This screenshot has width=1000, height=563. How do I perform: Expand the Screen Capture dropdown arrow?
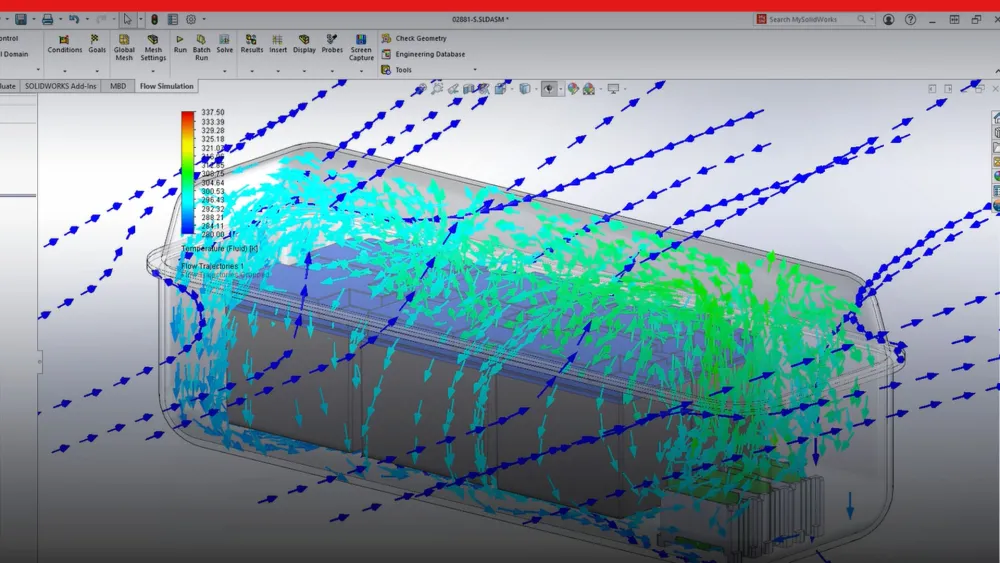pos(361,71)
